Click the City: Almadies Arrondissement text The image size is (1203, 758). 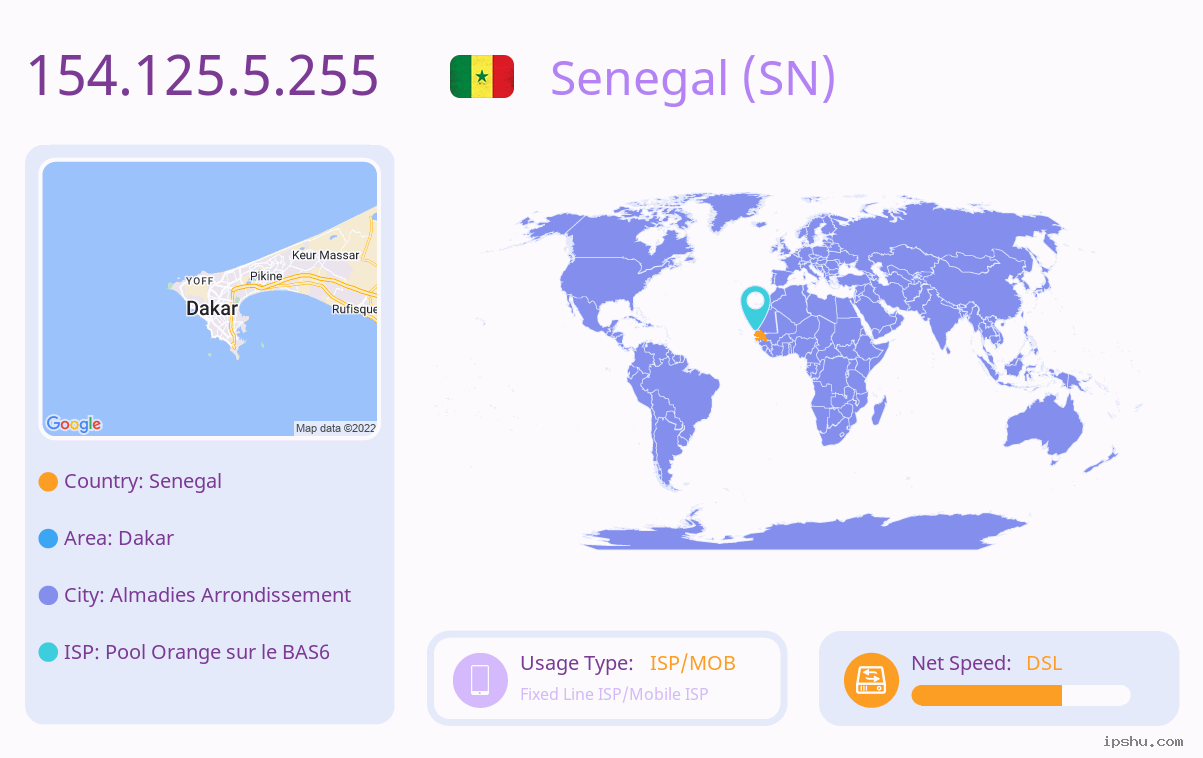(207, 595)
